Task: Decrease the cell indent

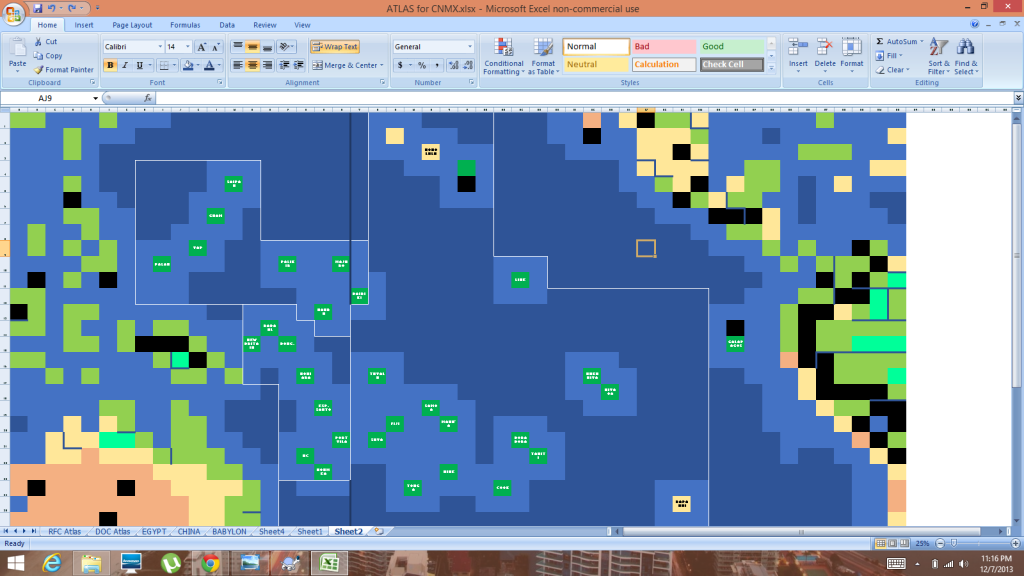Action: coord(284,65)
